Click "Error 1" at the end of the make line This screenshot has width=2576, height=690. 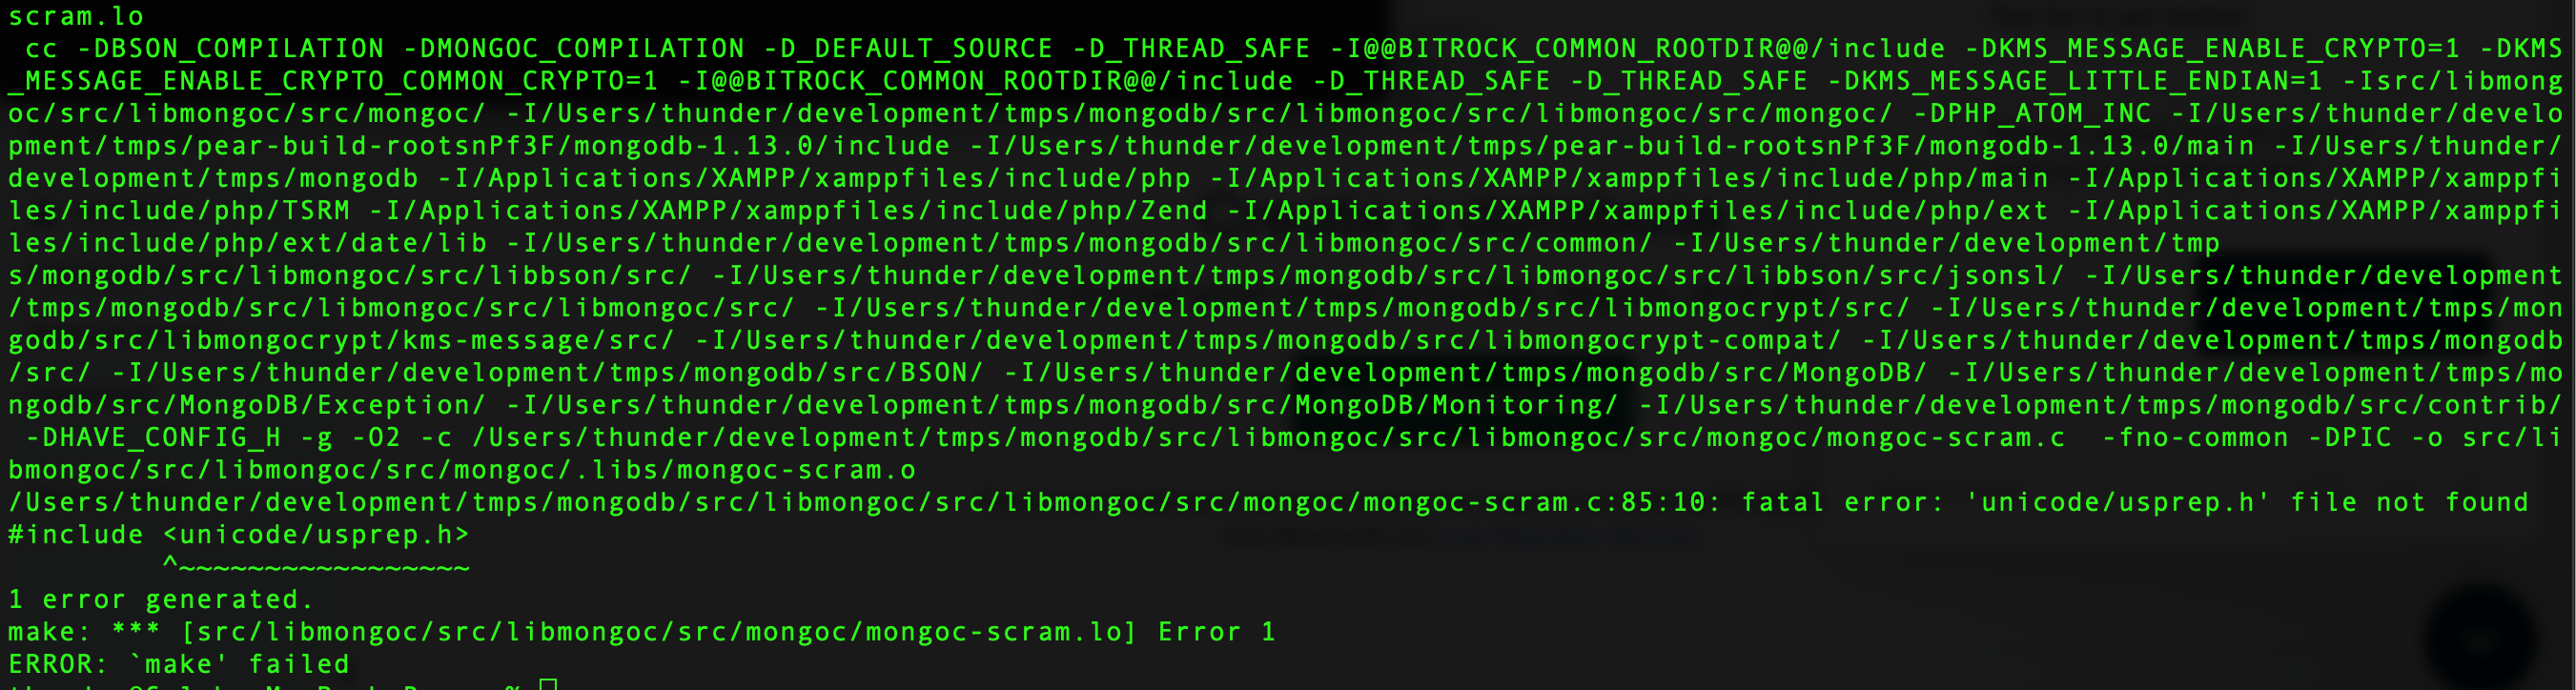coord(1216,632)
